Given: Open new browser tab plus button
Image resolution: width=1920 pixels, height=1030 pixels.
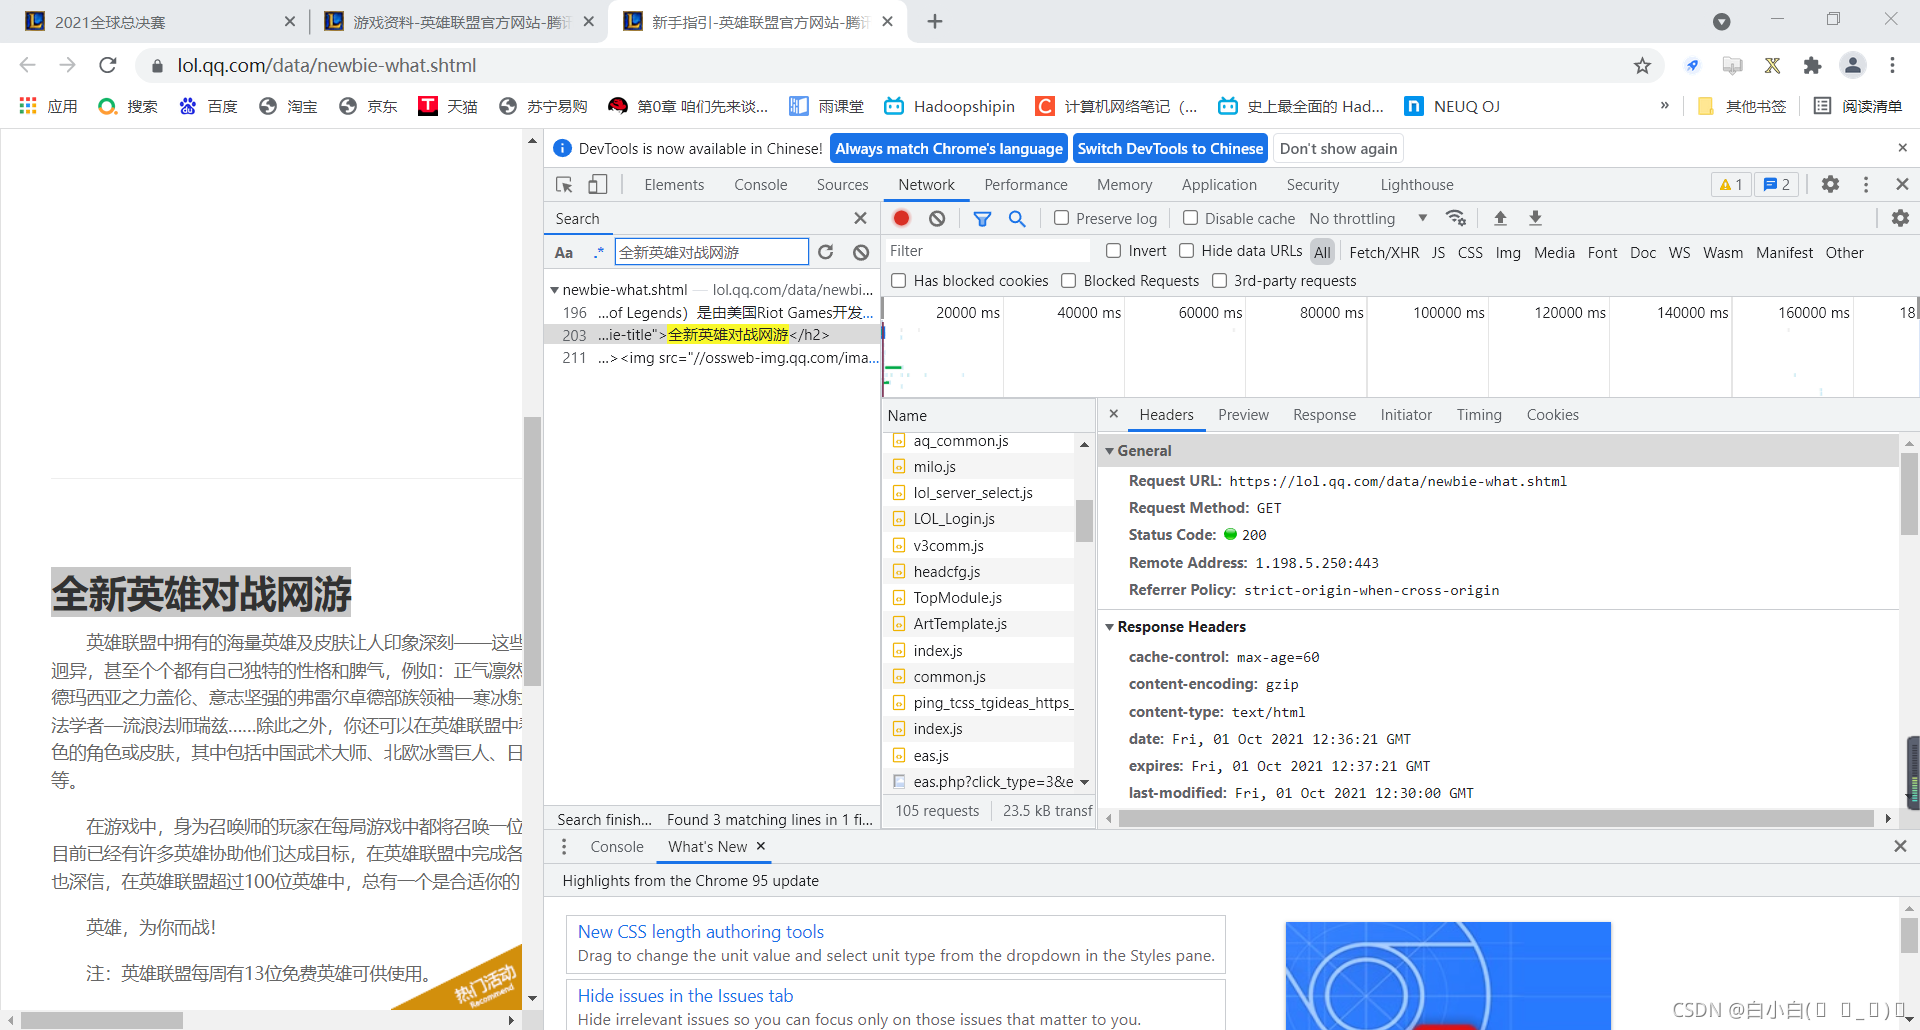Looking at the screenshot, I should tap(935, 21).
